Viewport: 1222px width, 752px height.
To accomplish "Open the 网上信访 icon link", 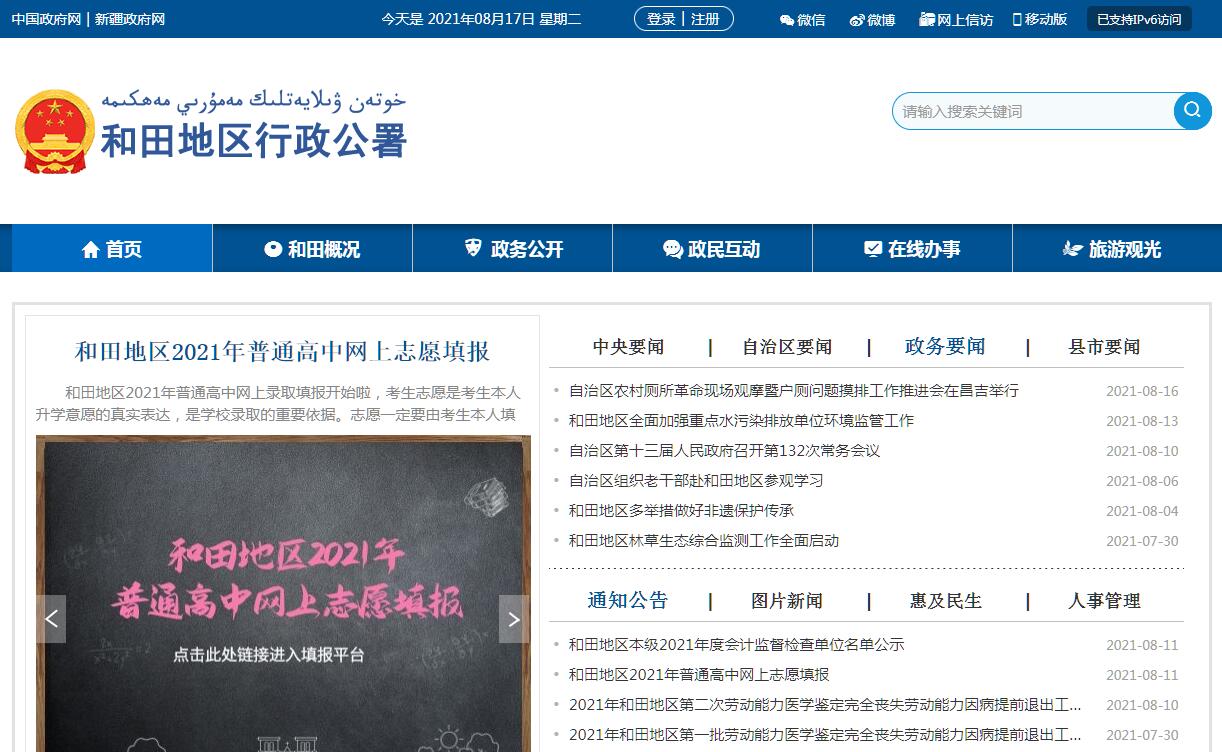I will click(956, 19).
